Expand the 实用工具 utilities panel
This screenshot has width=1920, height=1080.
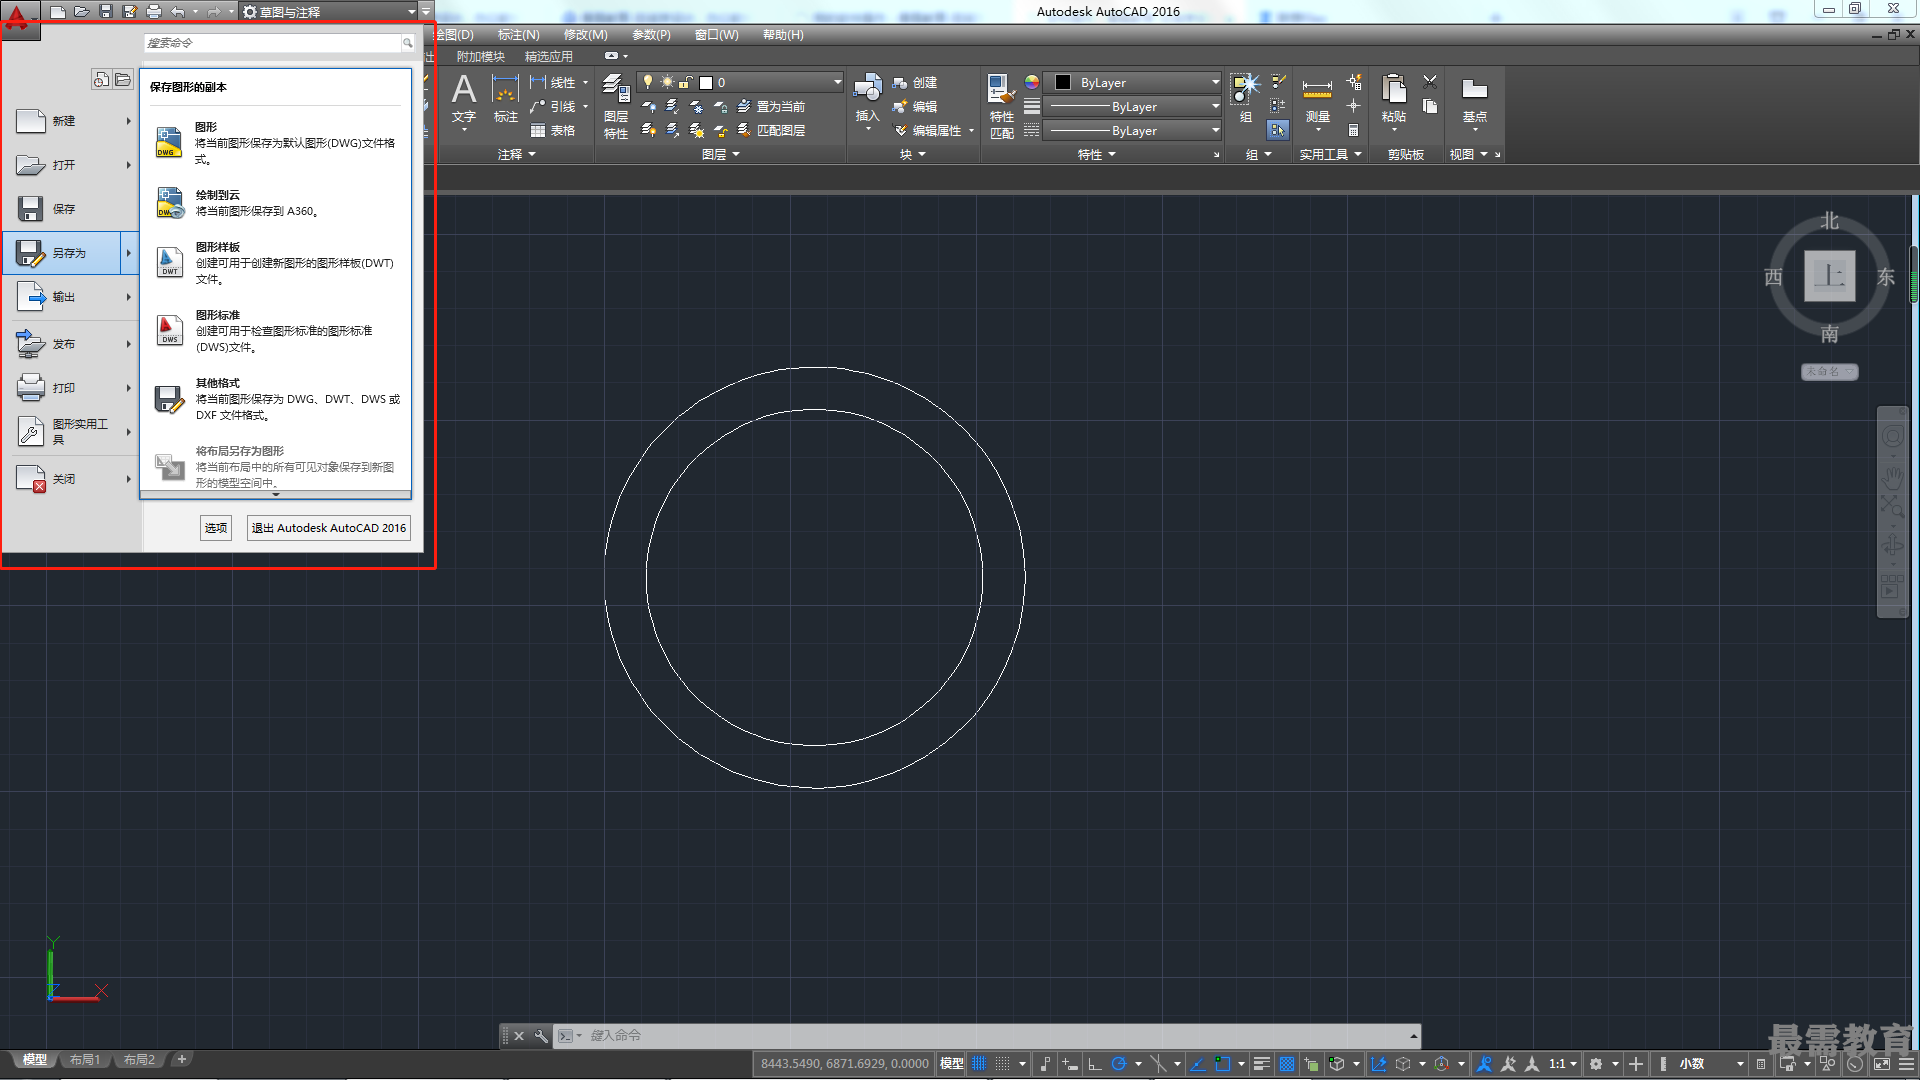tap(1330, 155)
